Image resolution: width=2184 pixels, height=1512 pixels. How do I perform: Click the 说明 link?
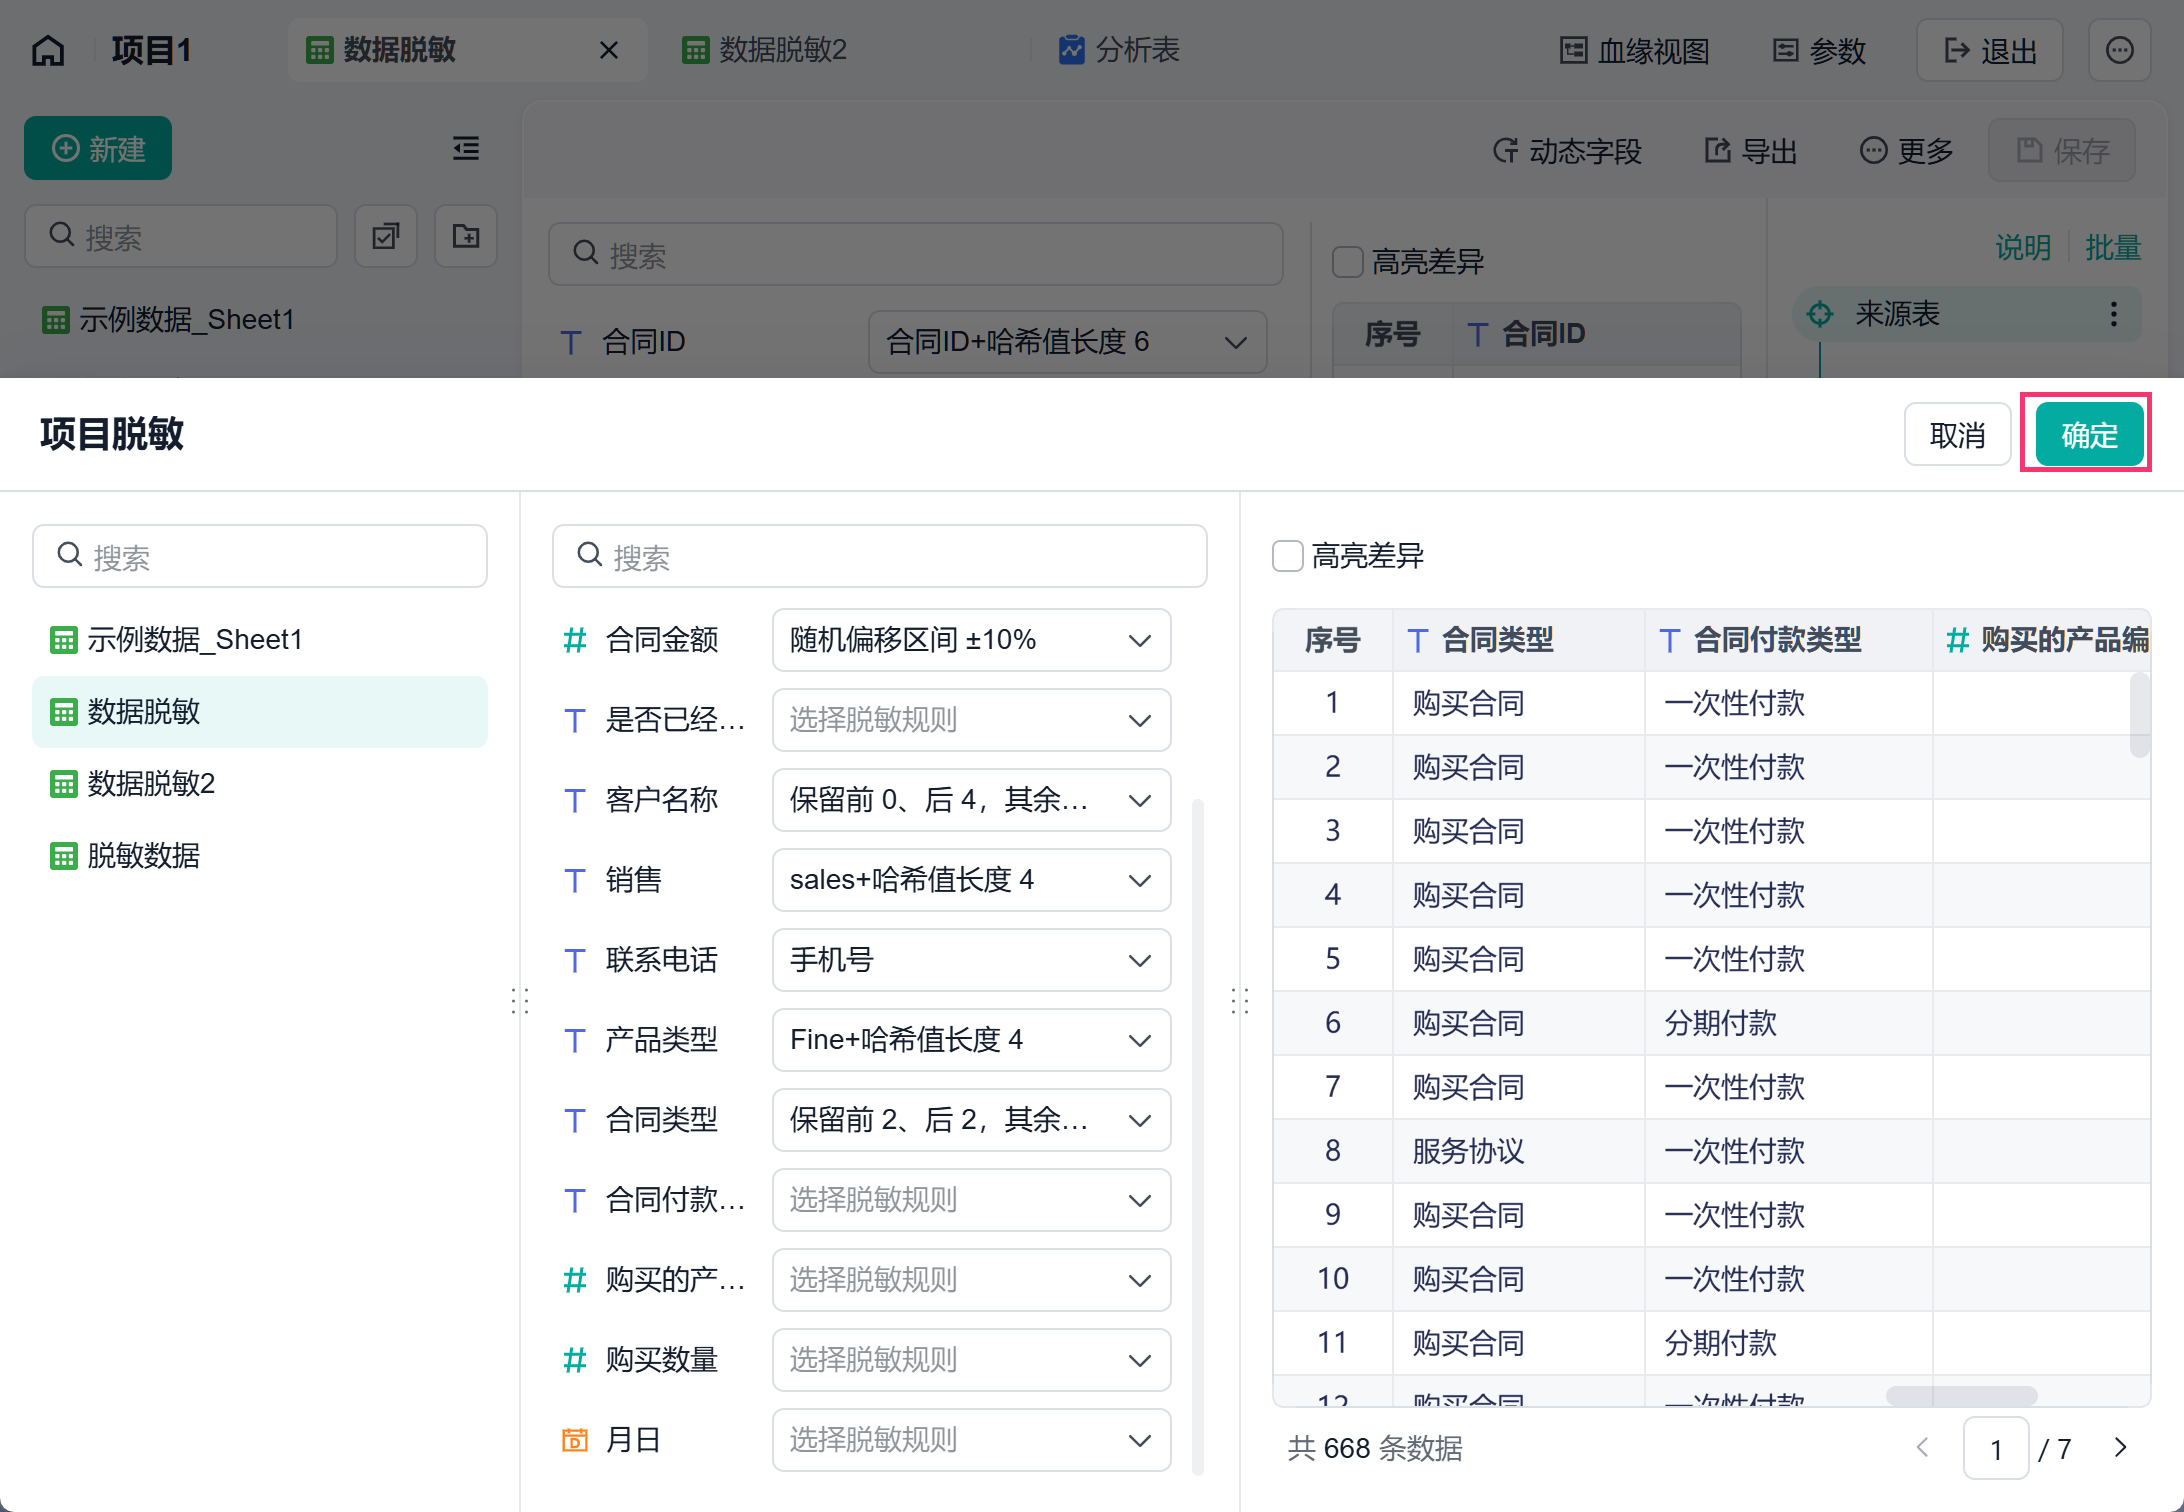coord(2023,247)
